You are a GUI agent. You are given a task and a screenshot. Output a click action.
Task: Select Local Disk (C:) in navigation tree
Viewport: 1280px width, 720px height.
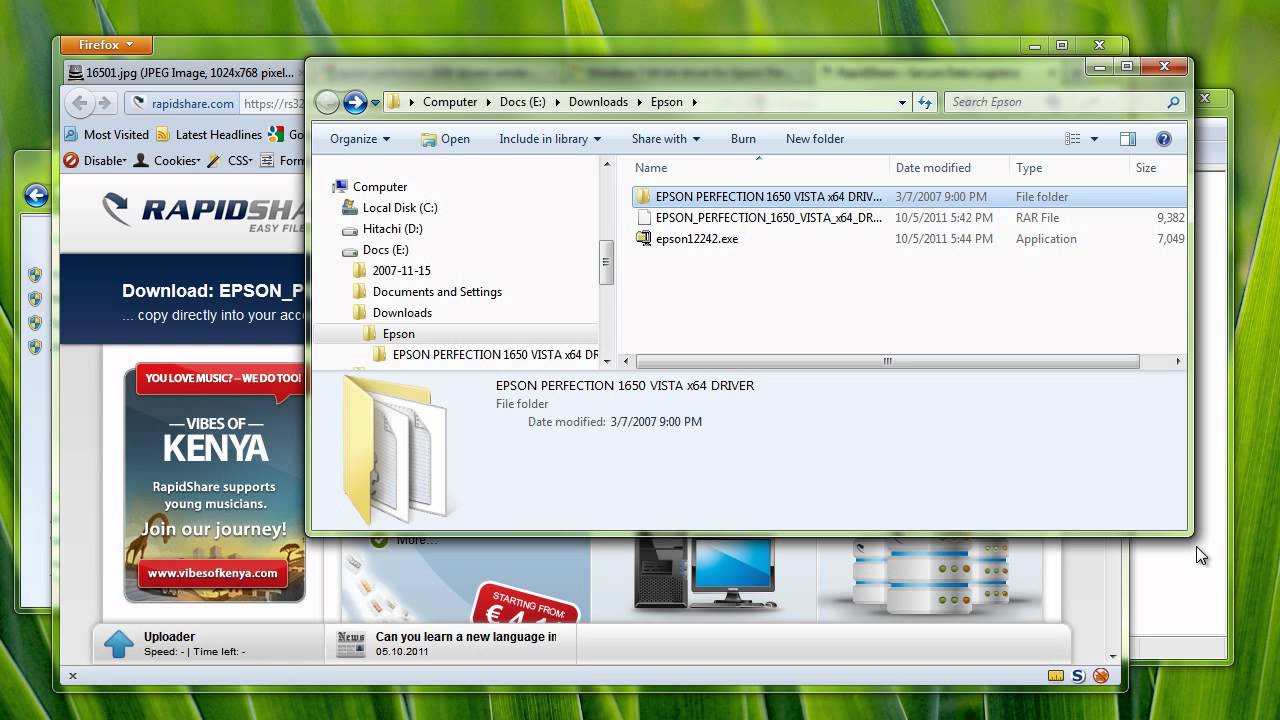click(x=399, y=208)
